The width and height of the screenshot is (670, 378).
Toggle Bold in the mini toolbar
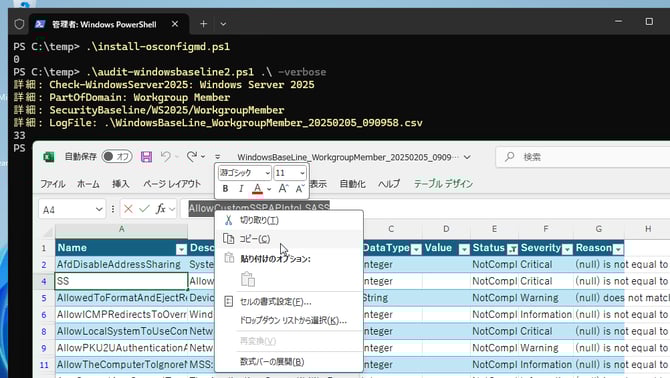(x=225, y=189)
